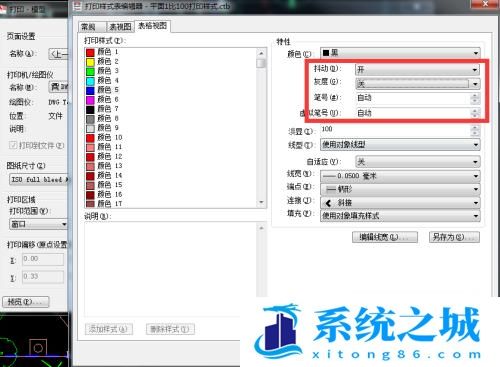Open the 线宽 dropdown showing 0.0500 毫米

400,176
